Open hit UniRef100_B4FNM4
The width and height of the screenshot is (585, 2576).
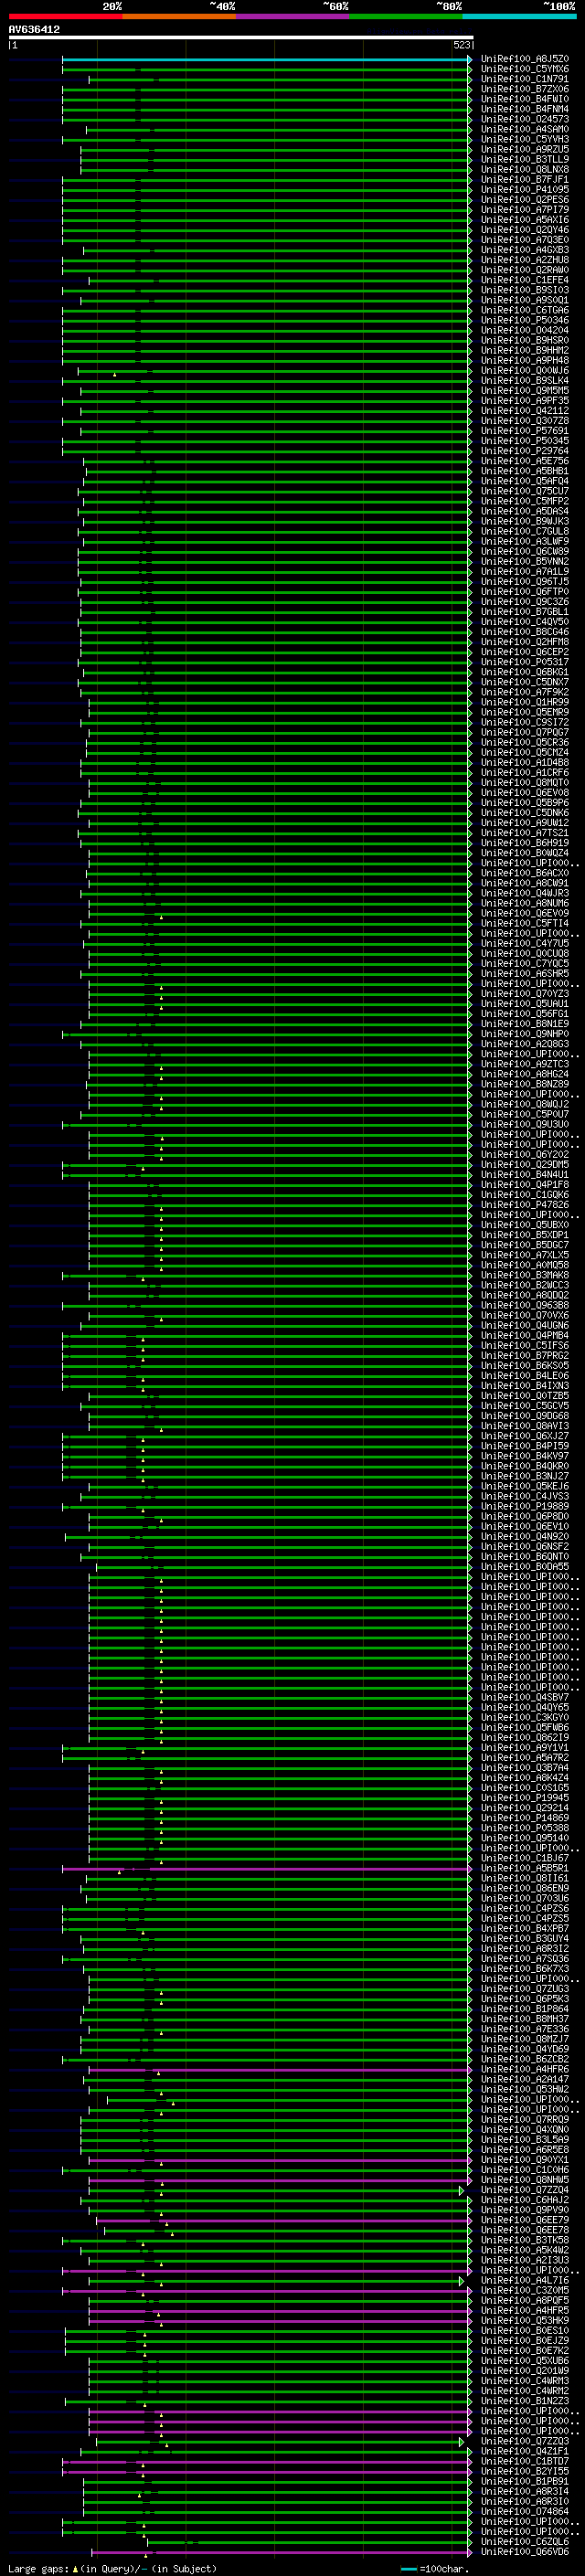(525, 109)
